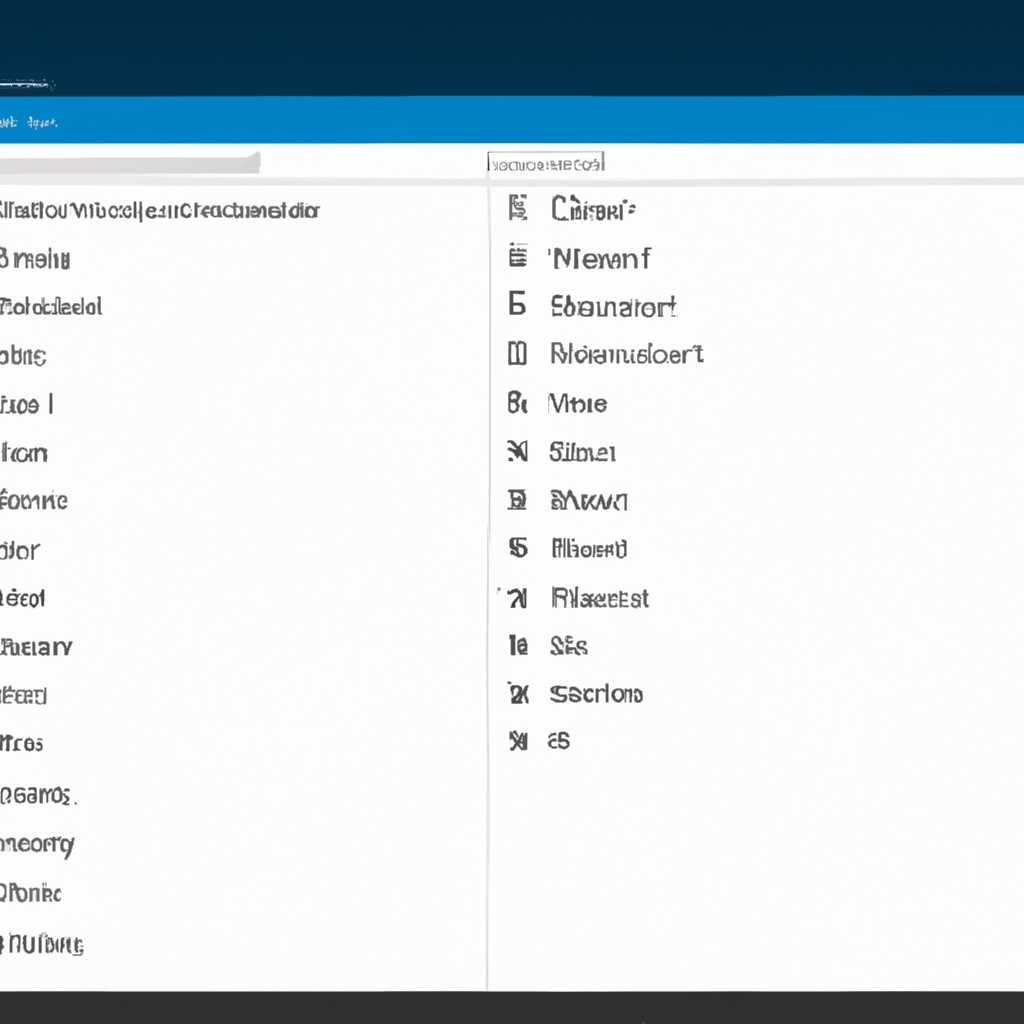Viewport: 1024px width, 1024px height.
Task: Select the left-list row ending 'neorry'
Action: [x=38, y=845]
